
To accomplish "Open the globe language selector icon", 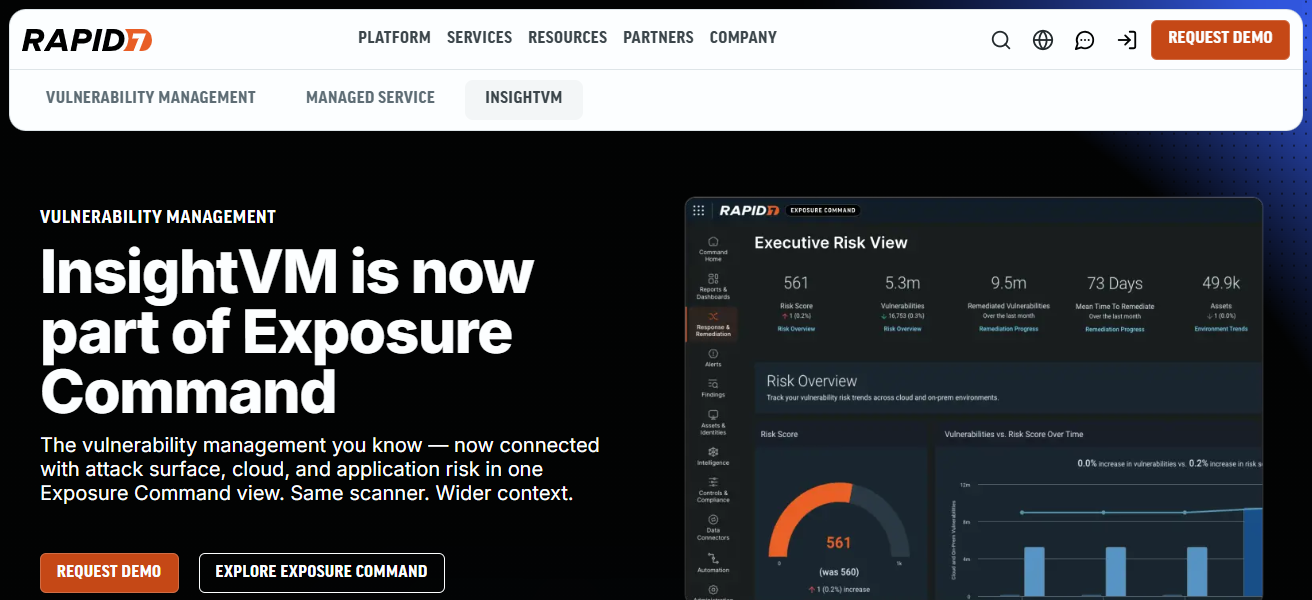I will [1043, 40].
